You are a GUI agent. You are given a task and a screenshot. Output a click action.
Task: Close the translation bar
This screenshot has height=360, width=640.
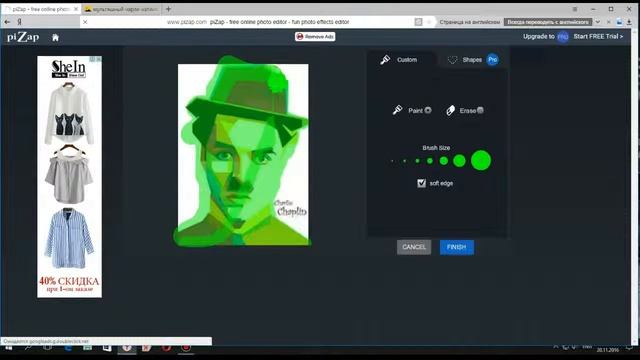pos(609,22)
